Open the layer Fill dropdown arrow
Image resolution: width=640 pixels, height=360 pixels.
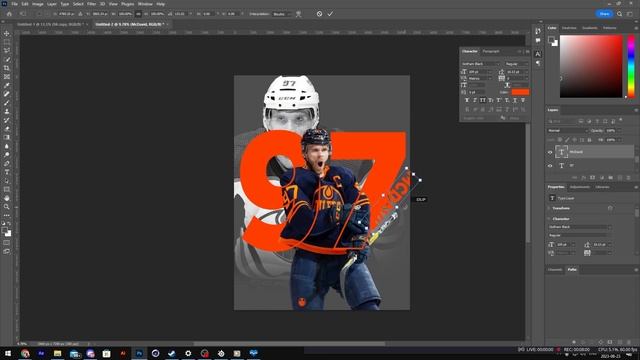(619, 140)
